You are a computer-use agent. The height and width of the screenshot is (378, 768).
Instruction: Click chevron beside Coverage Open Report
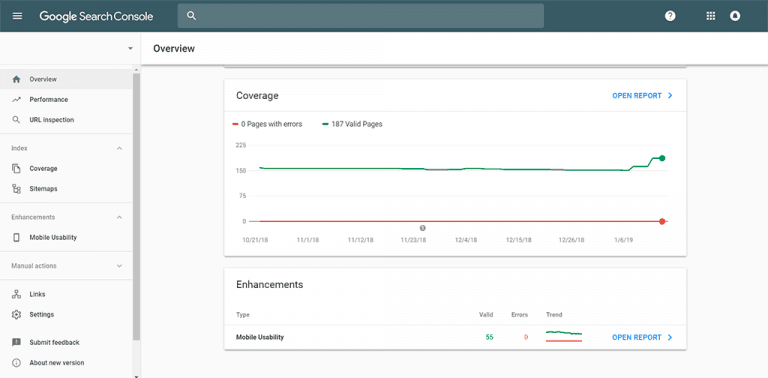coord(670,96)
